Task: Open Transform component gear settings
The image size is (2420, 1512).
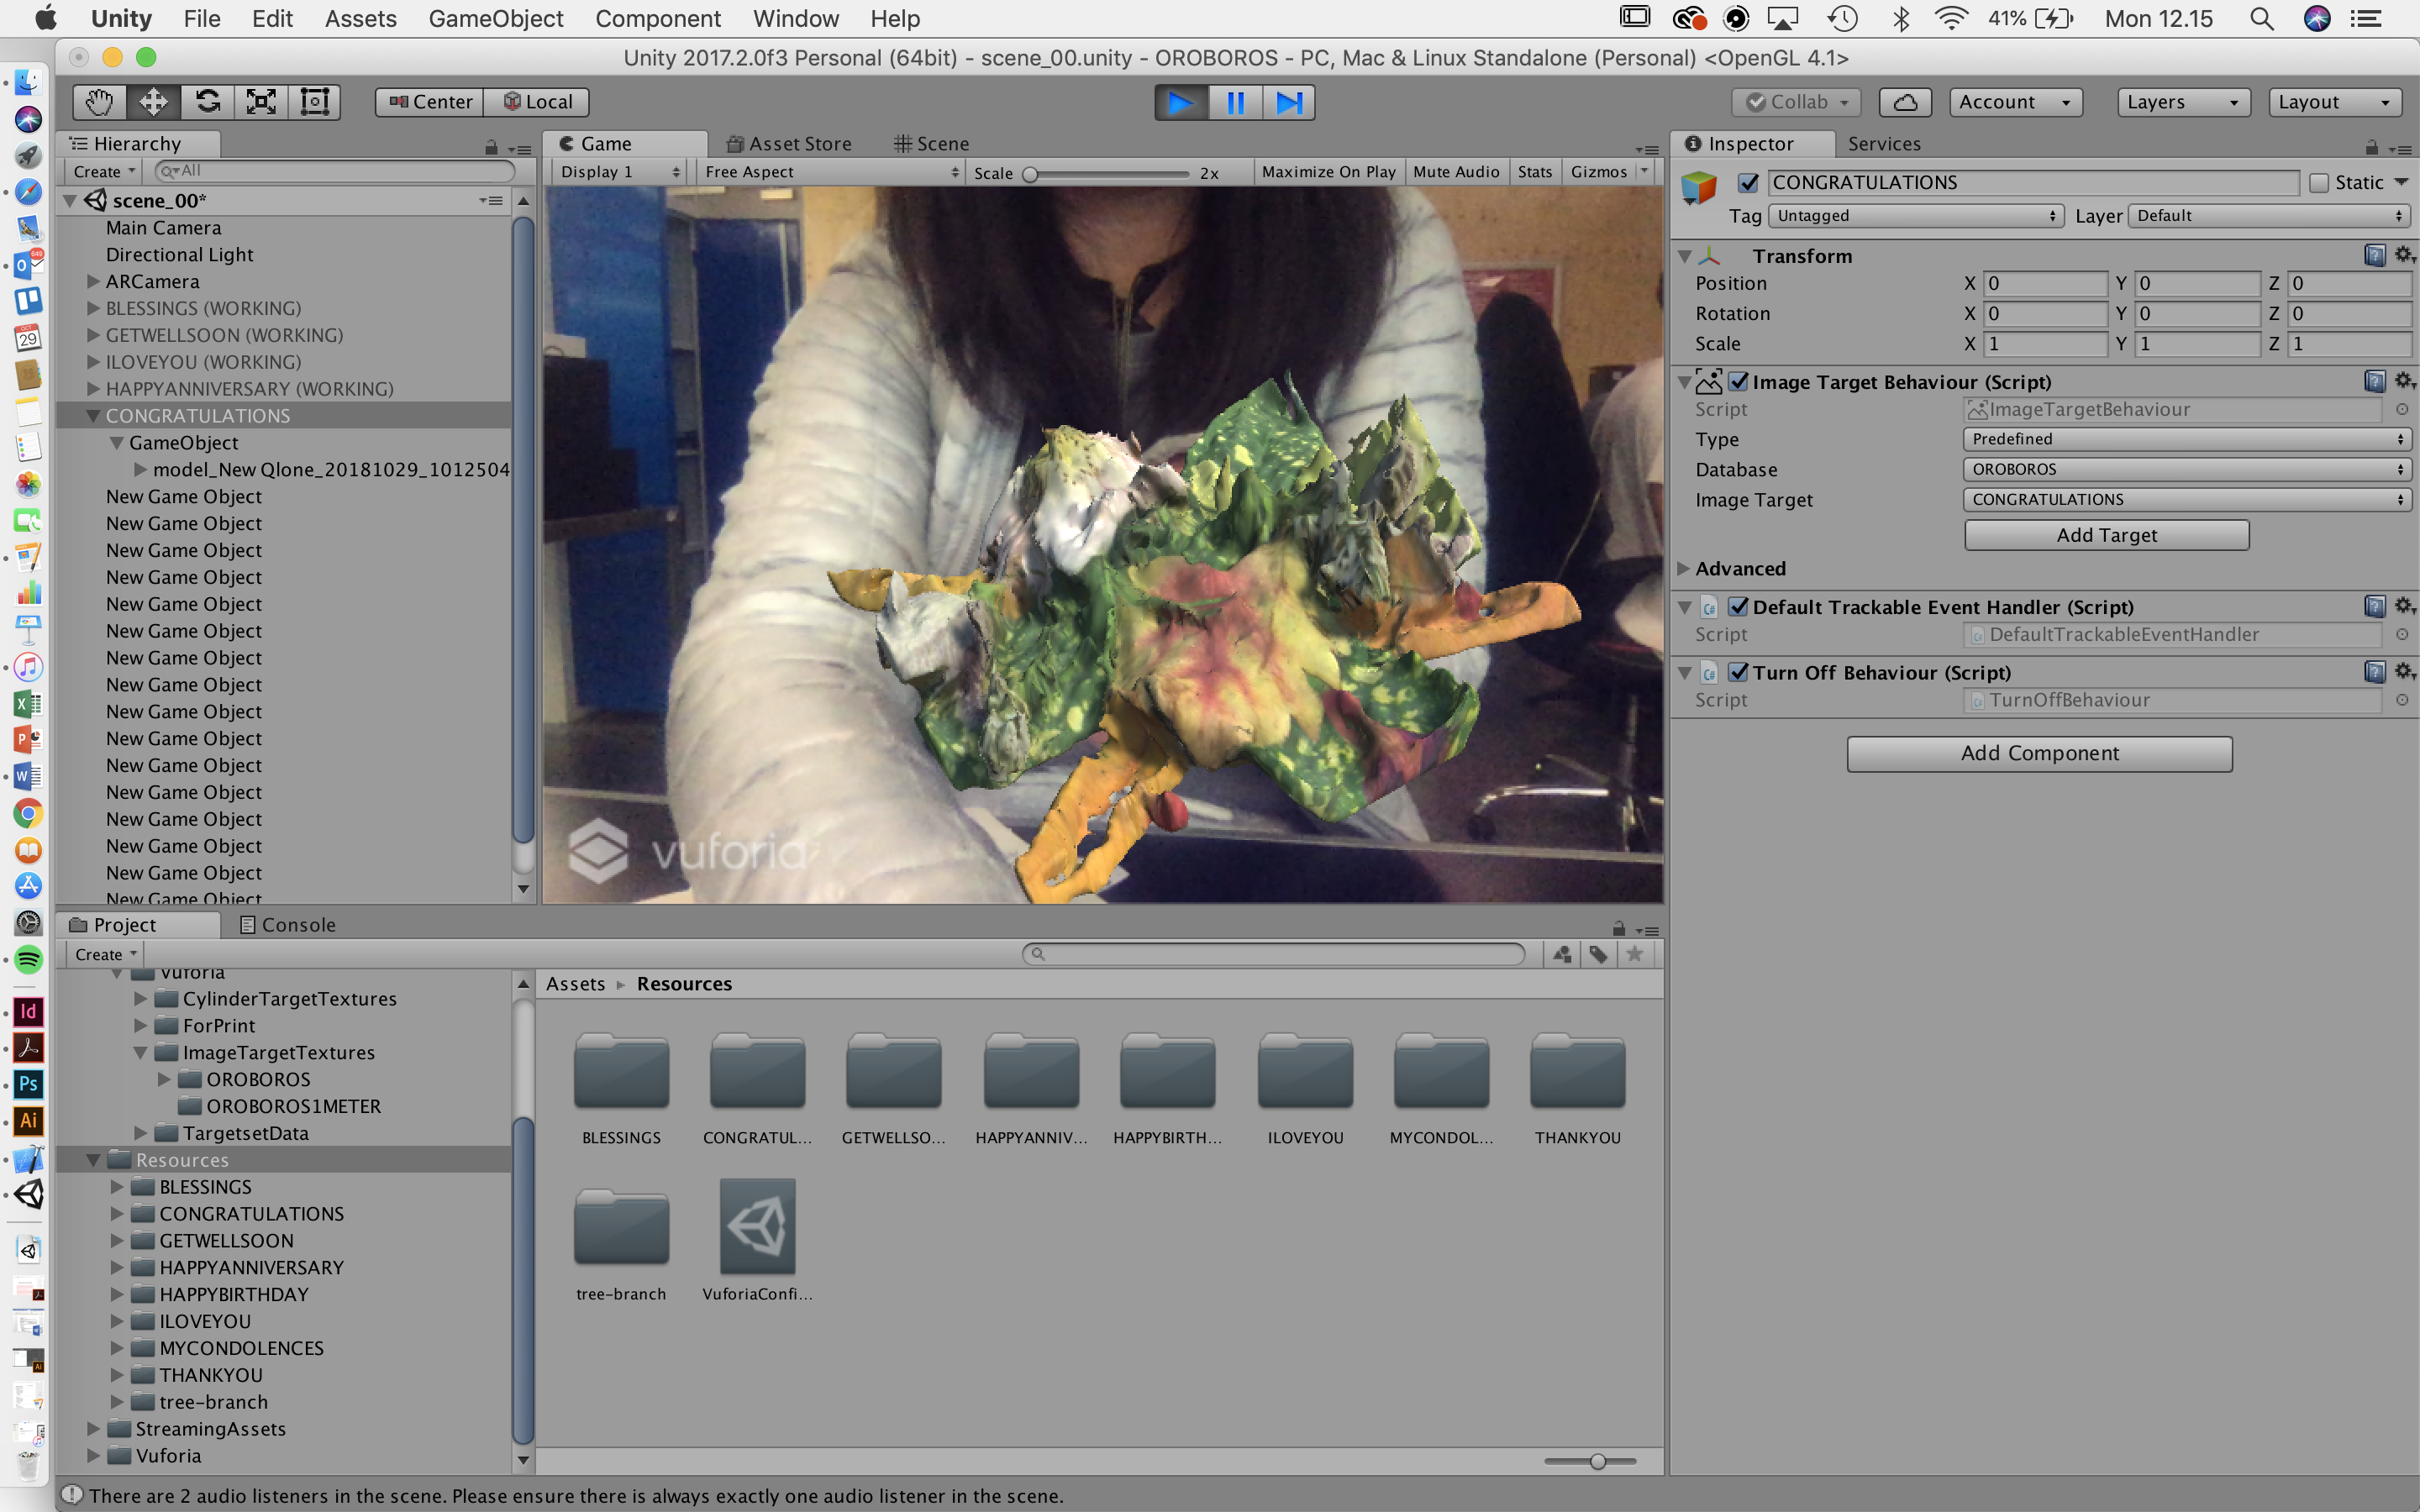Action: pos(2404,255)
